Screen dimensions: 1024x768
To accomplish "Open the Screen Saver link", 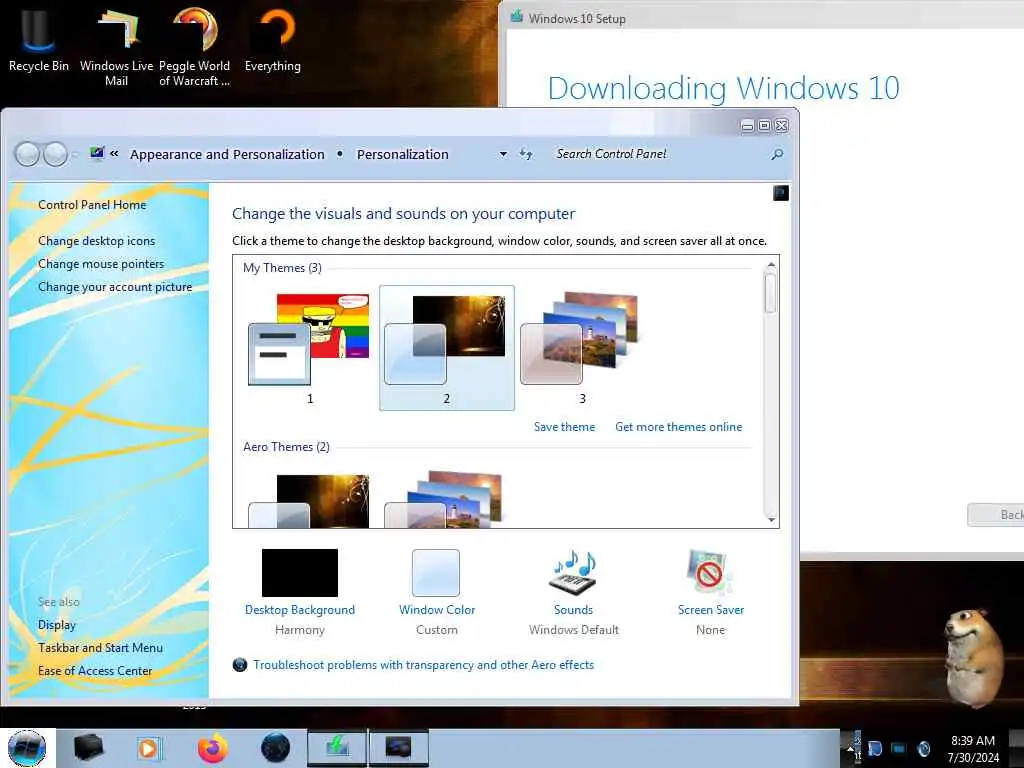I will pos(711,609).
